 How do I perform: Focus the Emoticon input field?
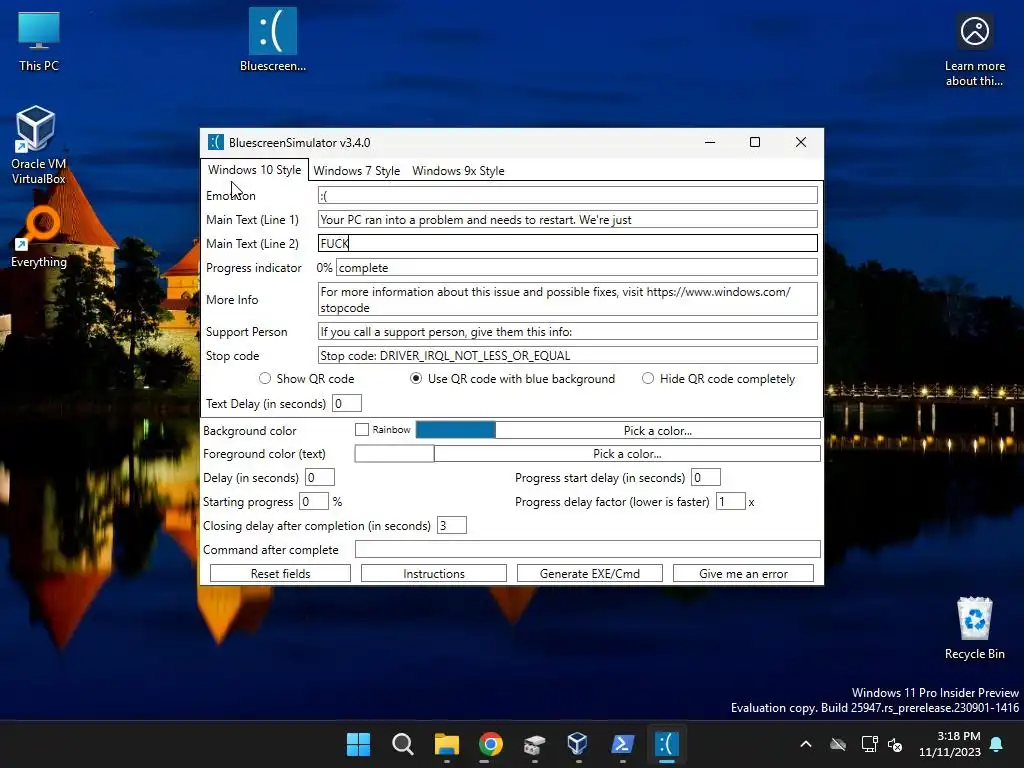click(x=568, y=195)
